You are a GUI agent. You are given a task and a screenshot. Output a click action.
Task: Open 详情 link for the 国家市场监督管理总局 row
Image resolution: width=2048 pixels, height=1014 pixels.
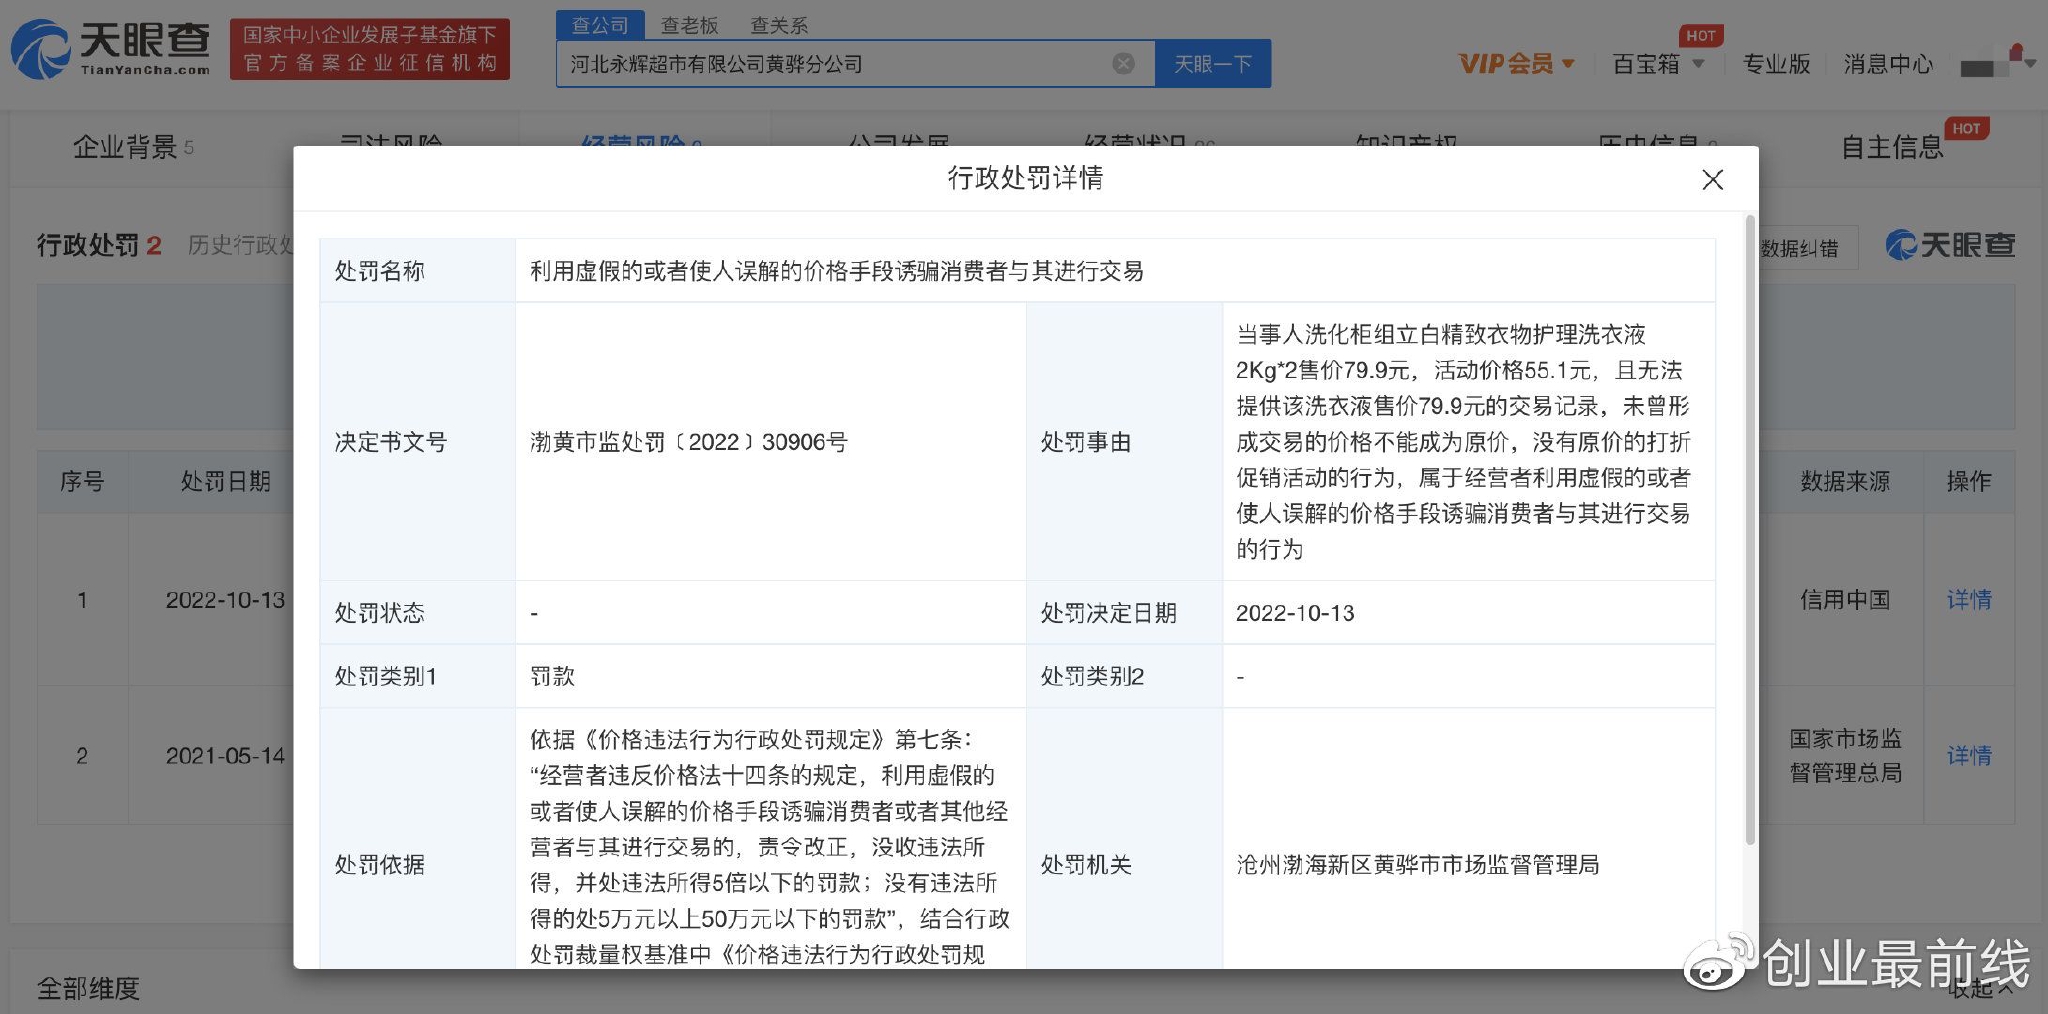pyautogui.click(x=1968, y=756)
